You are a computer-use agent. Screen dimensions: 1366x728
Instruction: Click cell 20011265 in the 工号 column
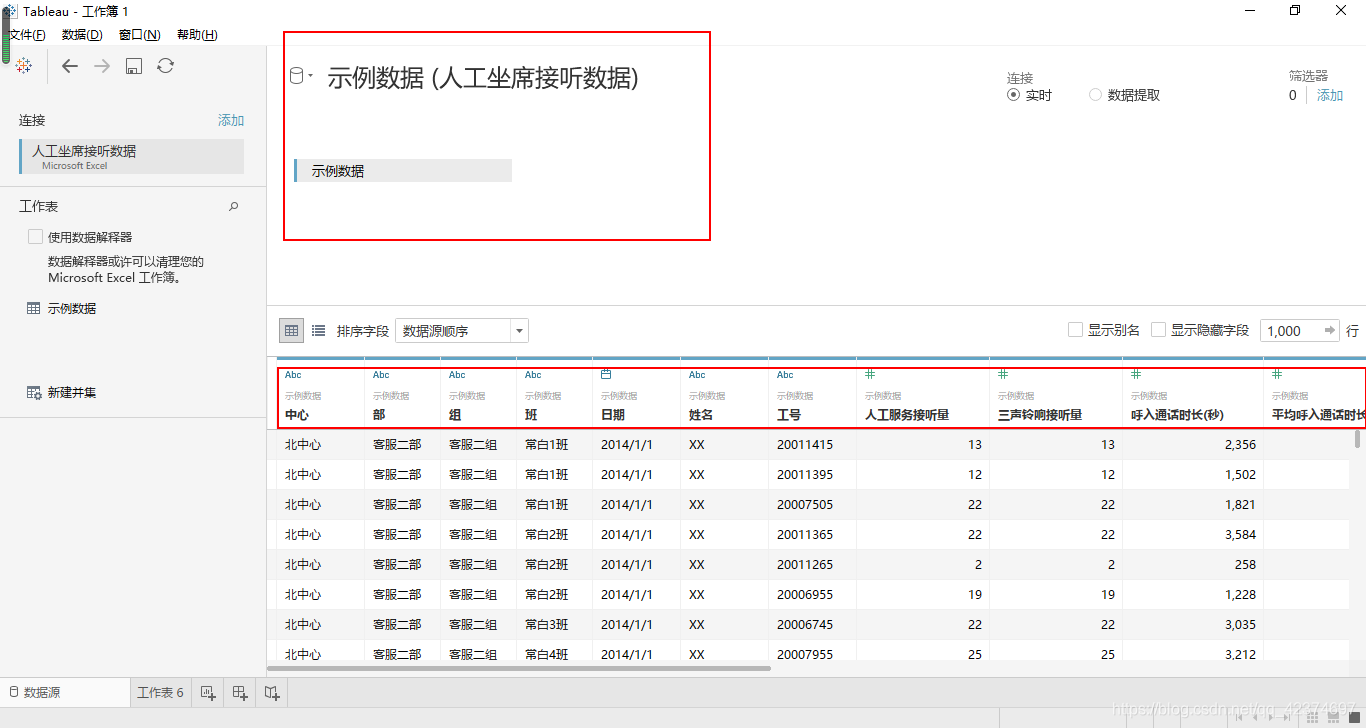point(805,564)
